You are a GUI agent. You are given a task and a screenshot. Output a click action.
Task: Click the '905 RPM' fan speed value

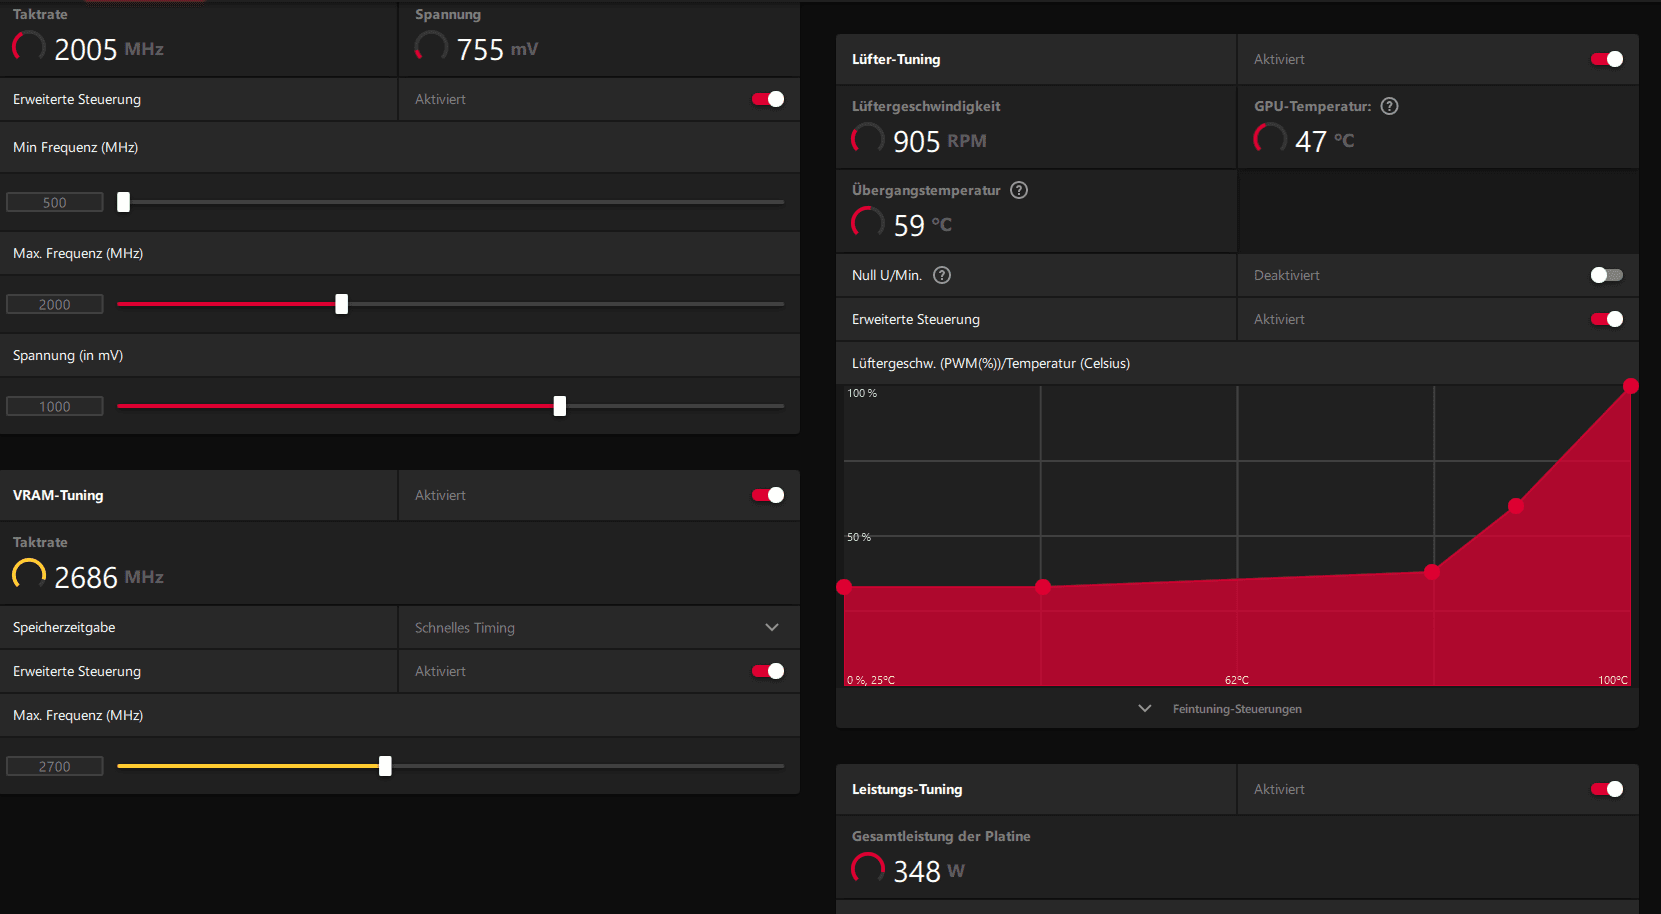click(x=940, y=141)
